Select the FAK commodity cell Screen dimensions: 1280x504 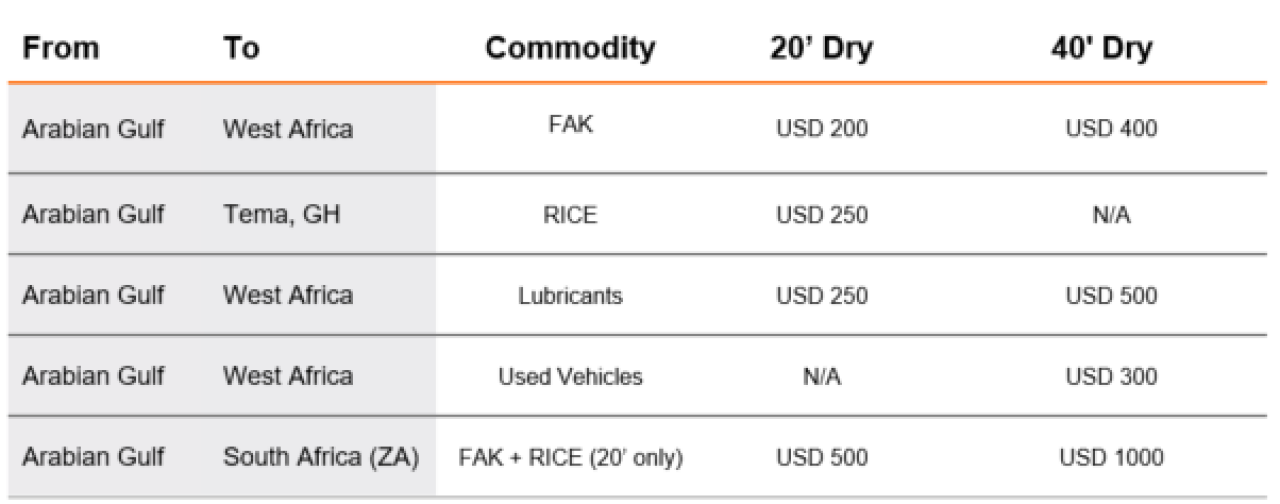(570, 127)
